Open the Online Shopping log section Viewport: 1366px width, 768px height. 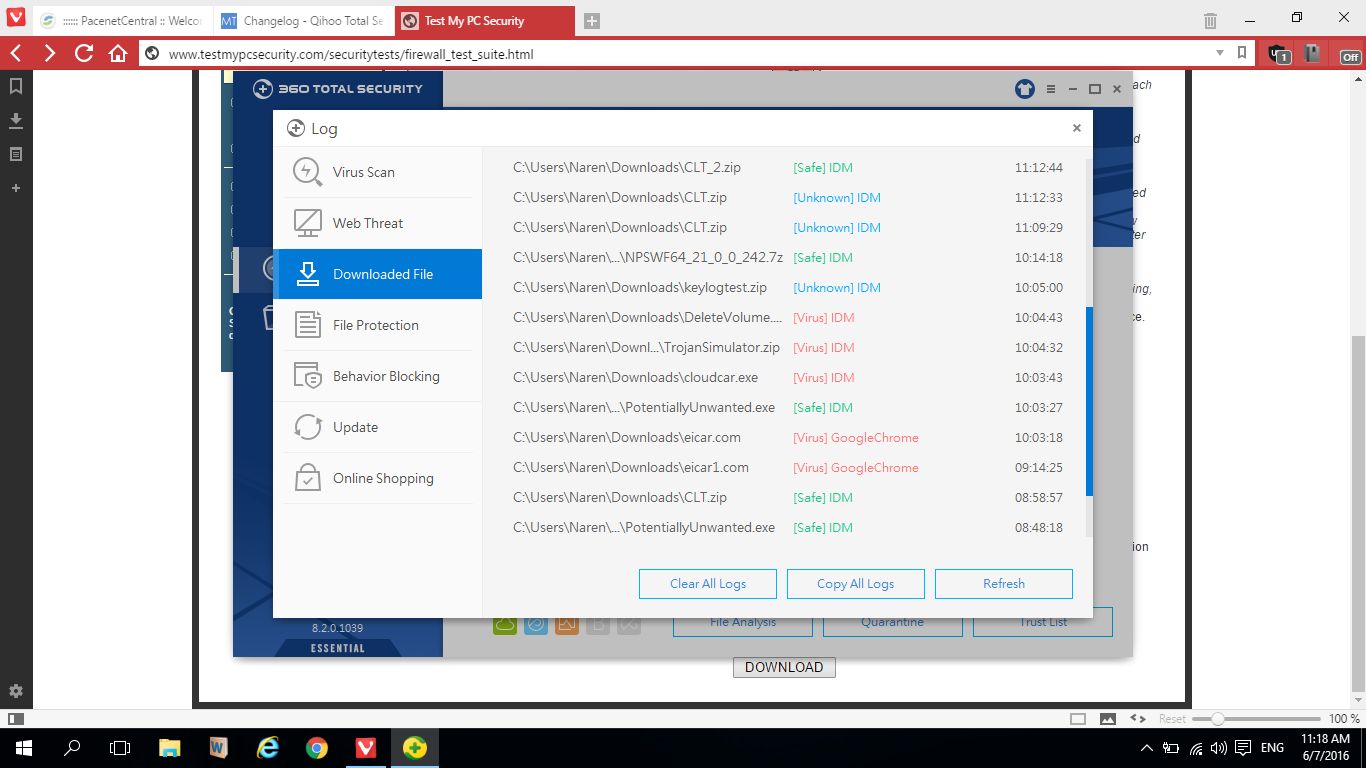(377, 478)
